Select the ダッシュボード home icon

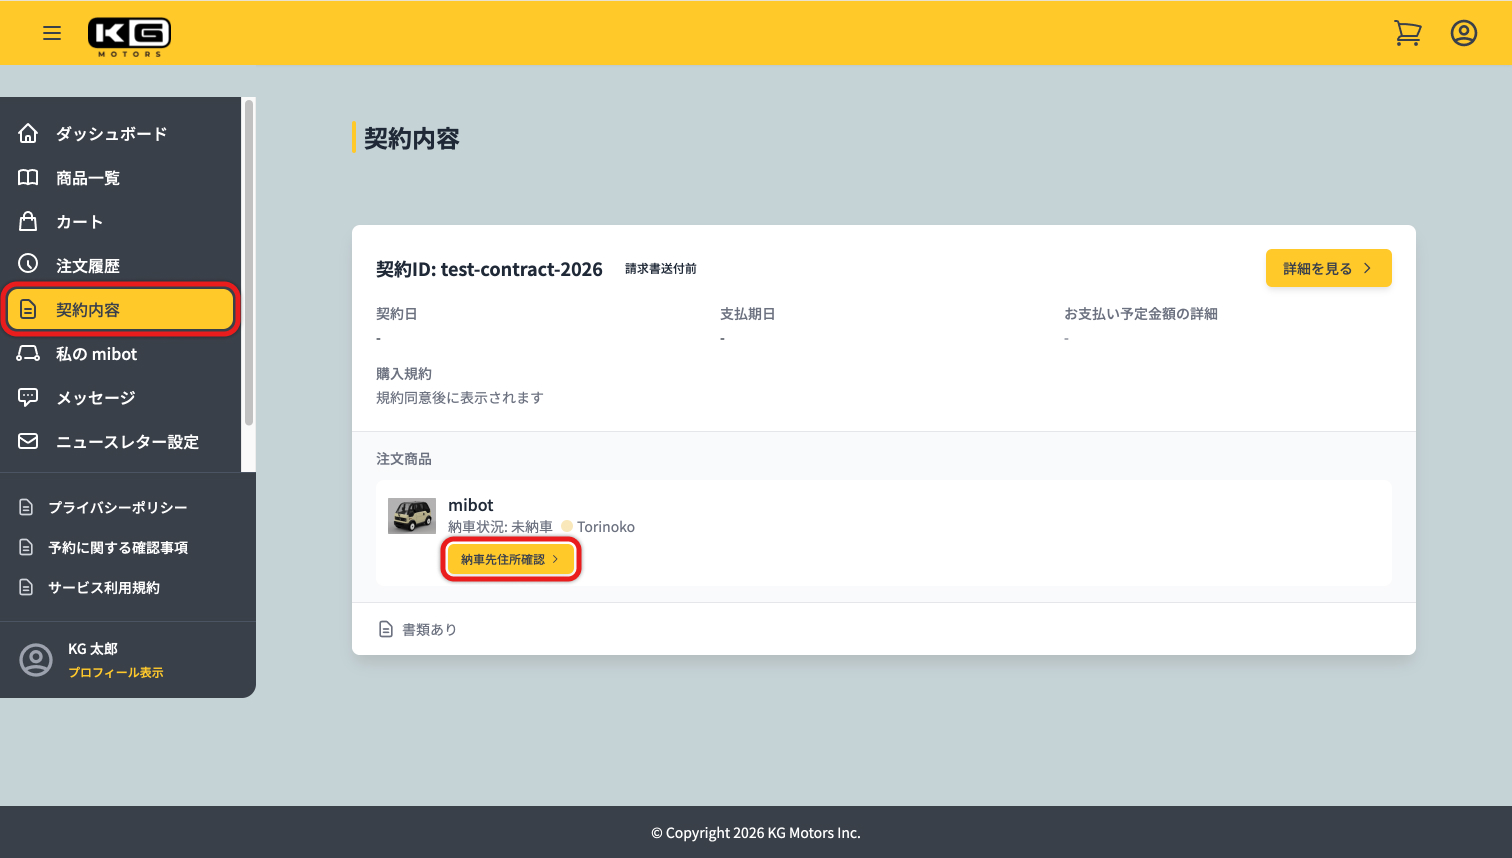(x=29, y=132)
